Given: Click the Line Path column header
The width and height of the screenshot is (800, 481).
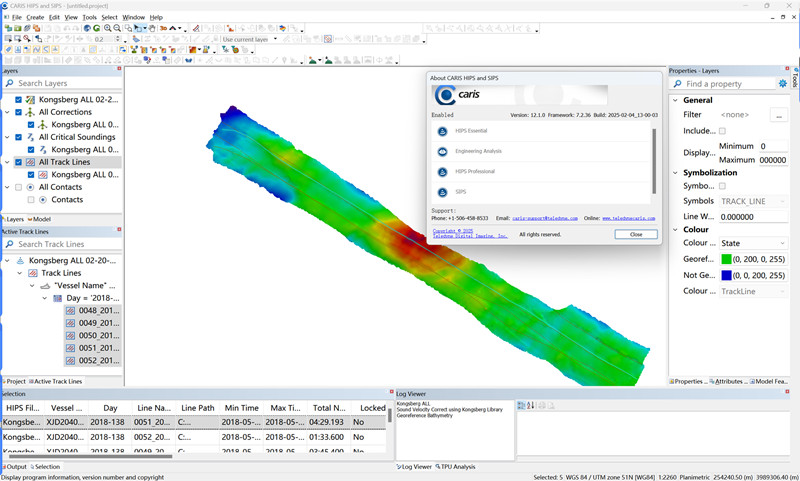Looking at the screenshot, I should tap(197, 408).
